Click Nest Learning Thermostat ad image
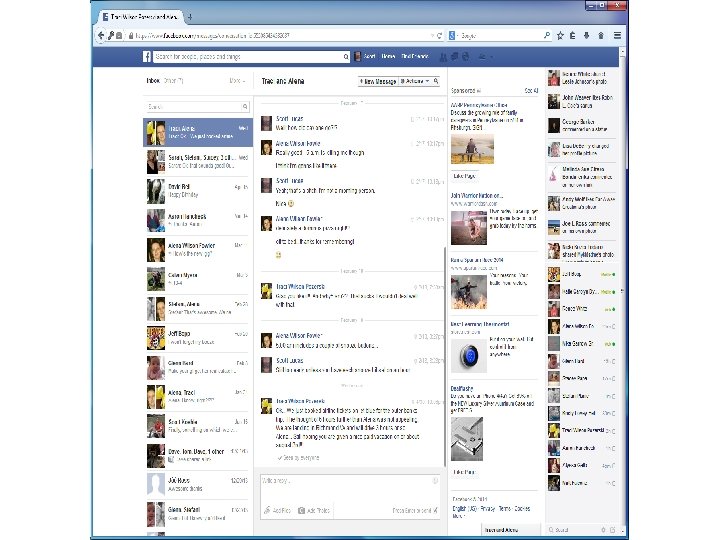Screen dimensions: 720x540 (x=469, y=355)
